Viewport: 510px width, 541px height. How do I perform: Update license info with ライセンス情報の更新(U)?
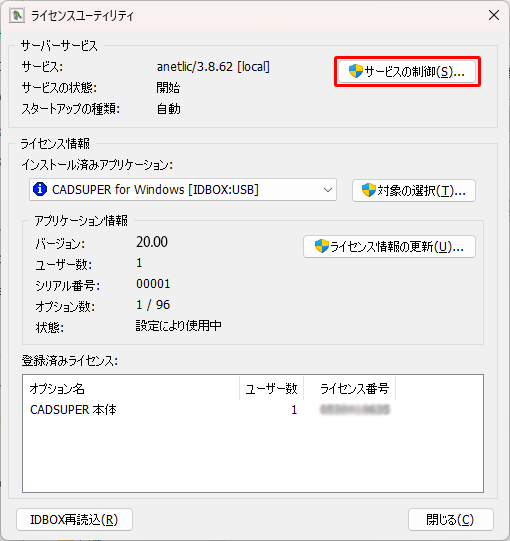pyautogui.click(x=389, y=246)
